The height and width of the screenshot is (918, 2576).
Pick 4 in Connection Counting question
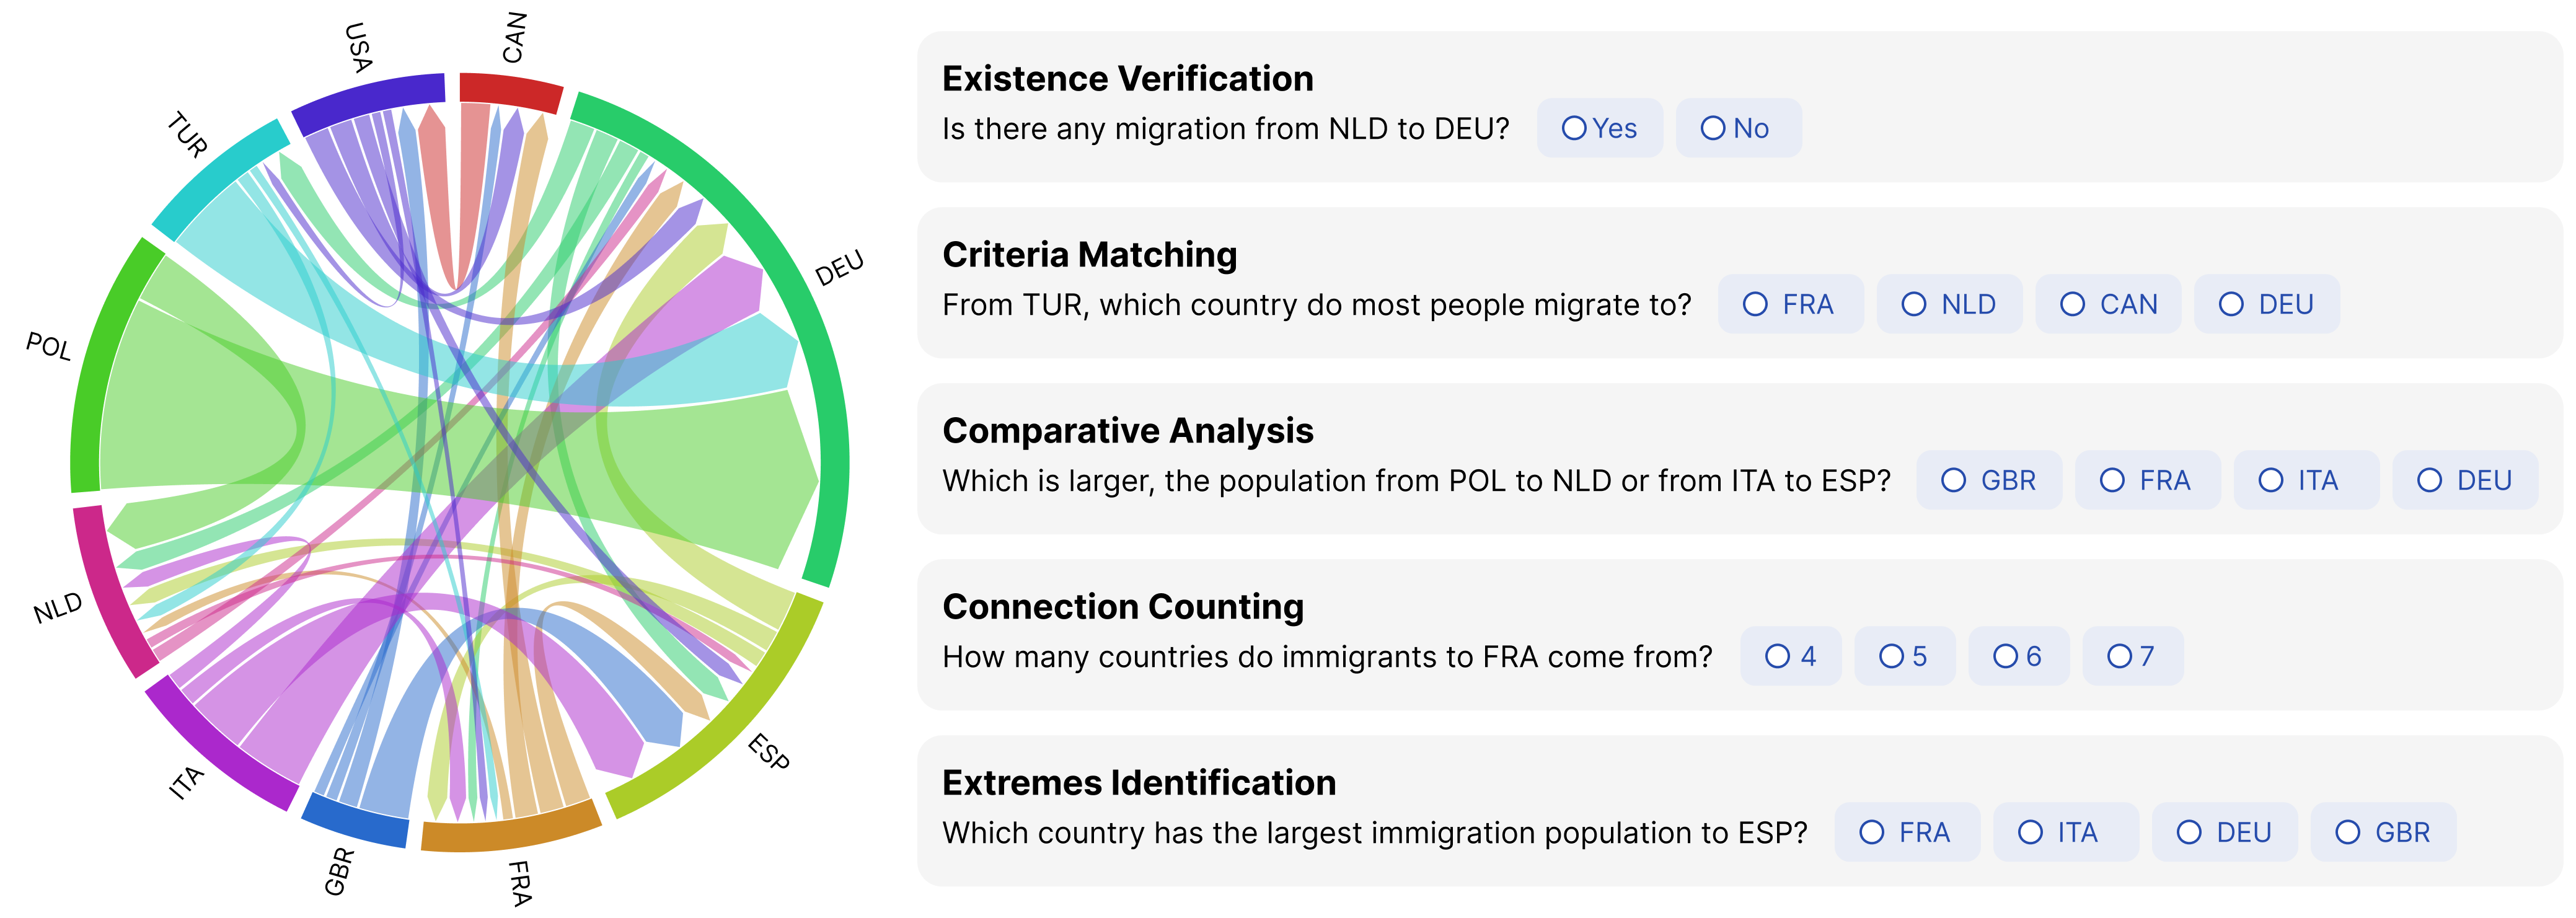[x=1790, y=656]
